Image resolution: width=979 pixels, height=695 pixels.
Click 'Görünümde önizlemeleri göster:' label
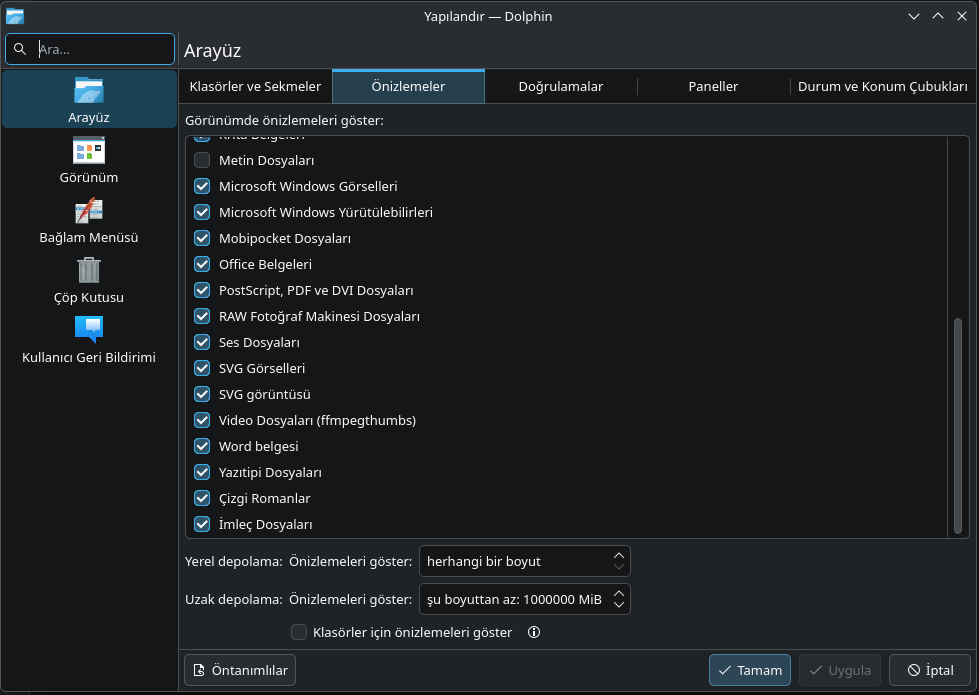(x=284, y=121)
